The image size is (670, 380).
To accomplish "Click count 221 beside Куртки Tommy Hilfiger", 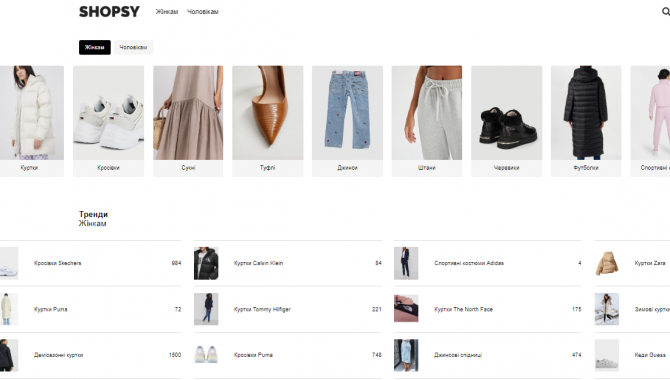I will click(x=376, y=309).
